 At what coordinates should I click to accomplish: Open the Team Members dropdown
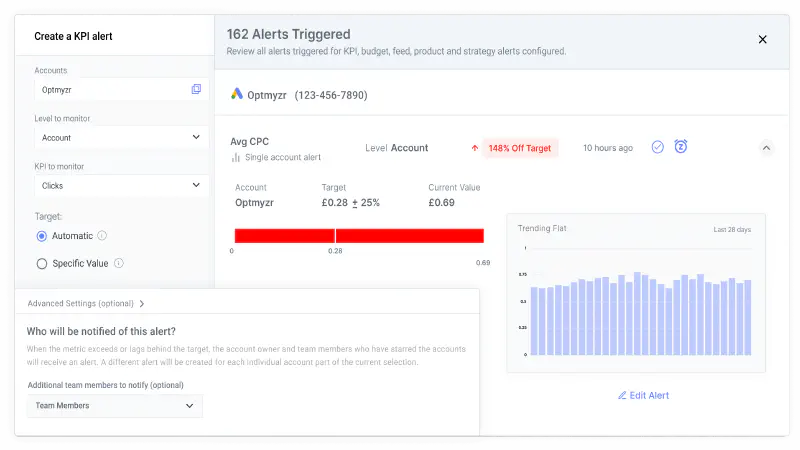[x=115, y=406]
